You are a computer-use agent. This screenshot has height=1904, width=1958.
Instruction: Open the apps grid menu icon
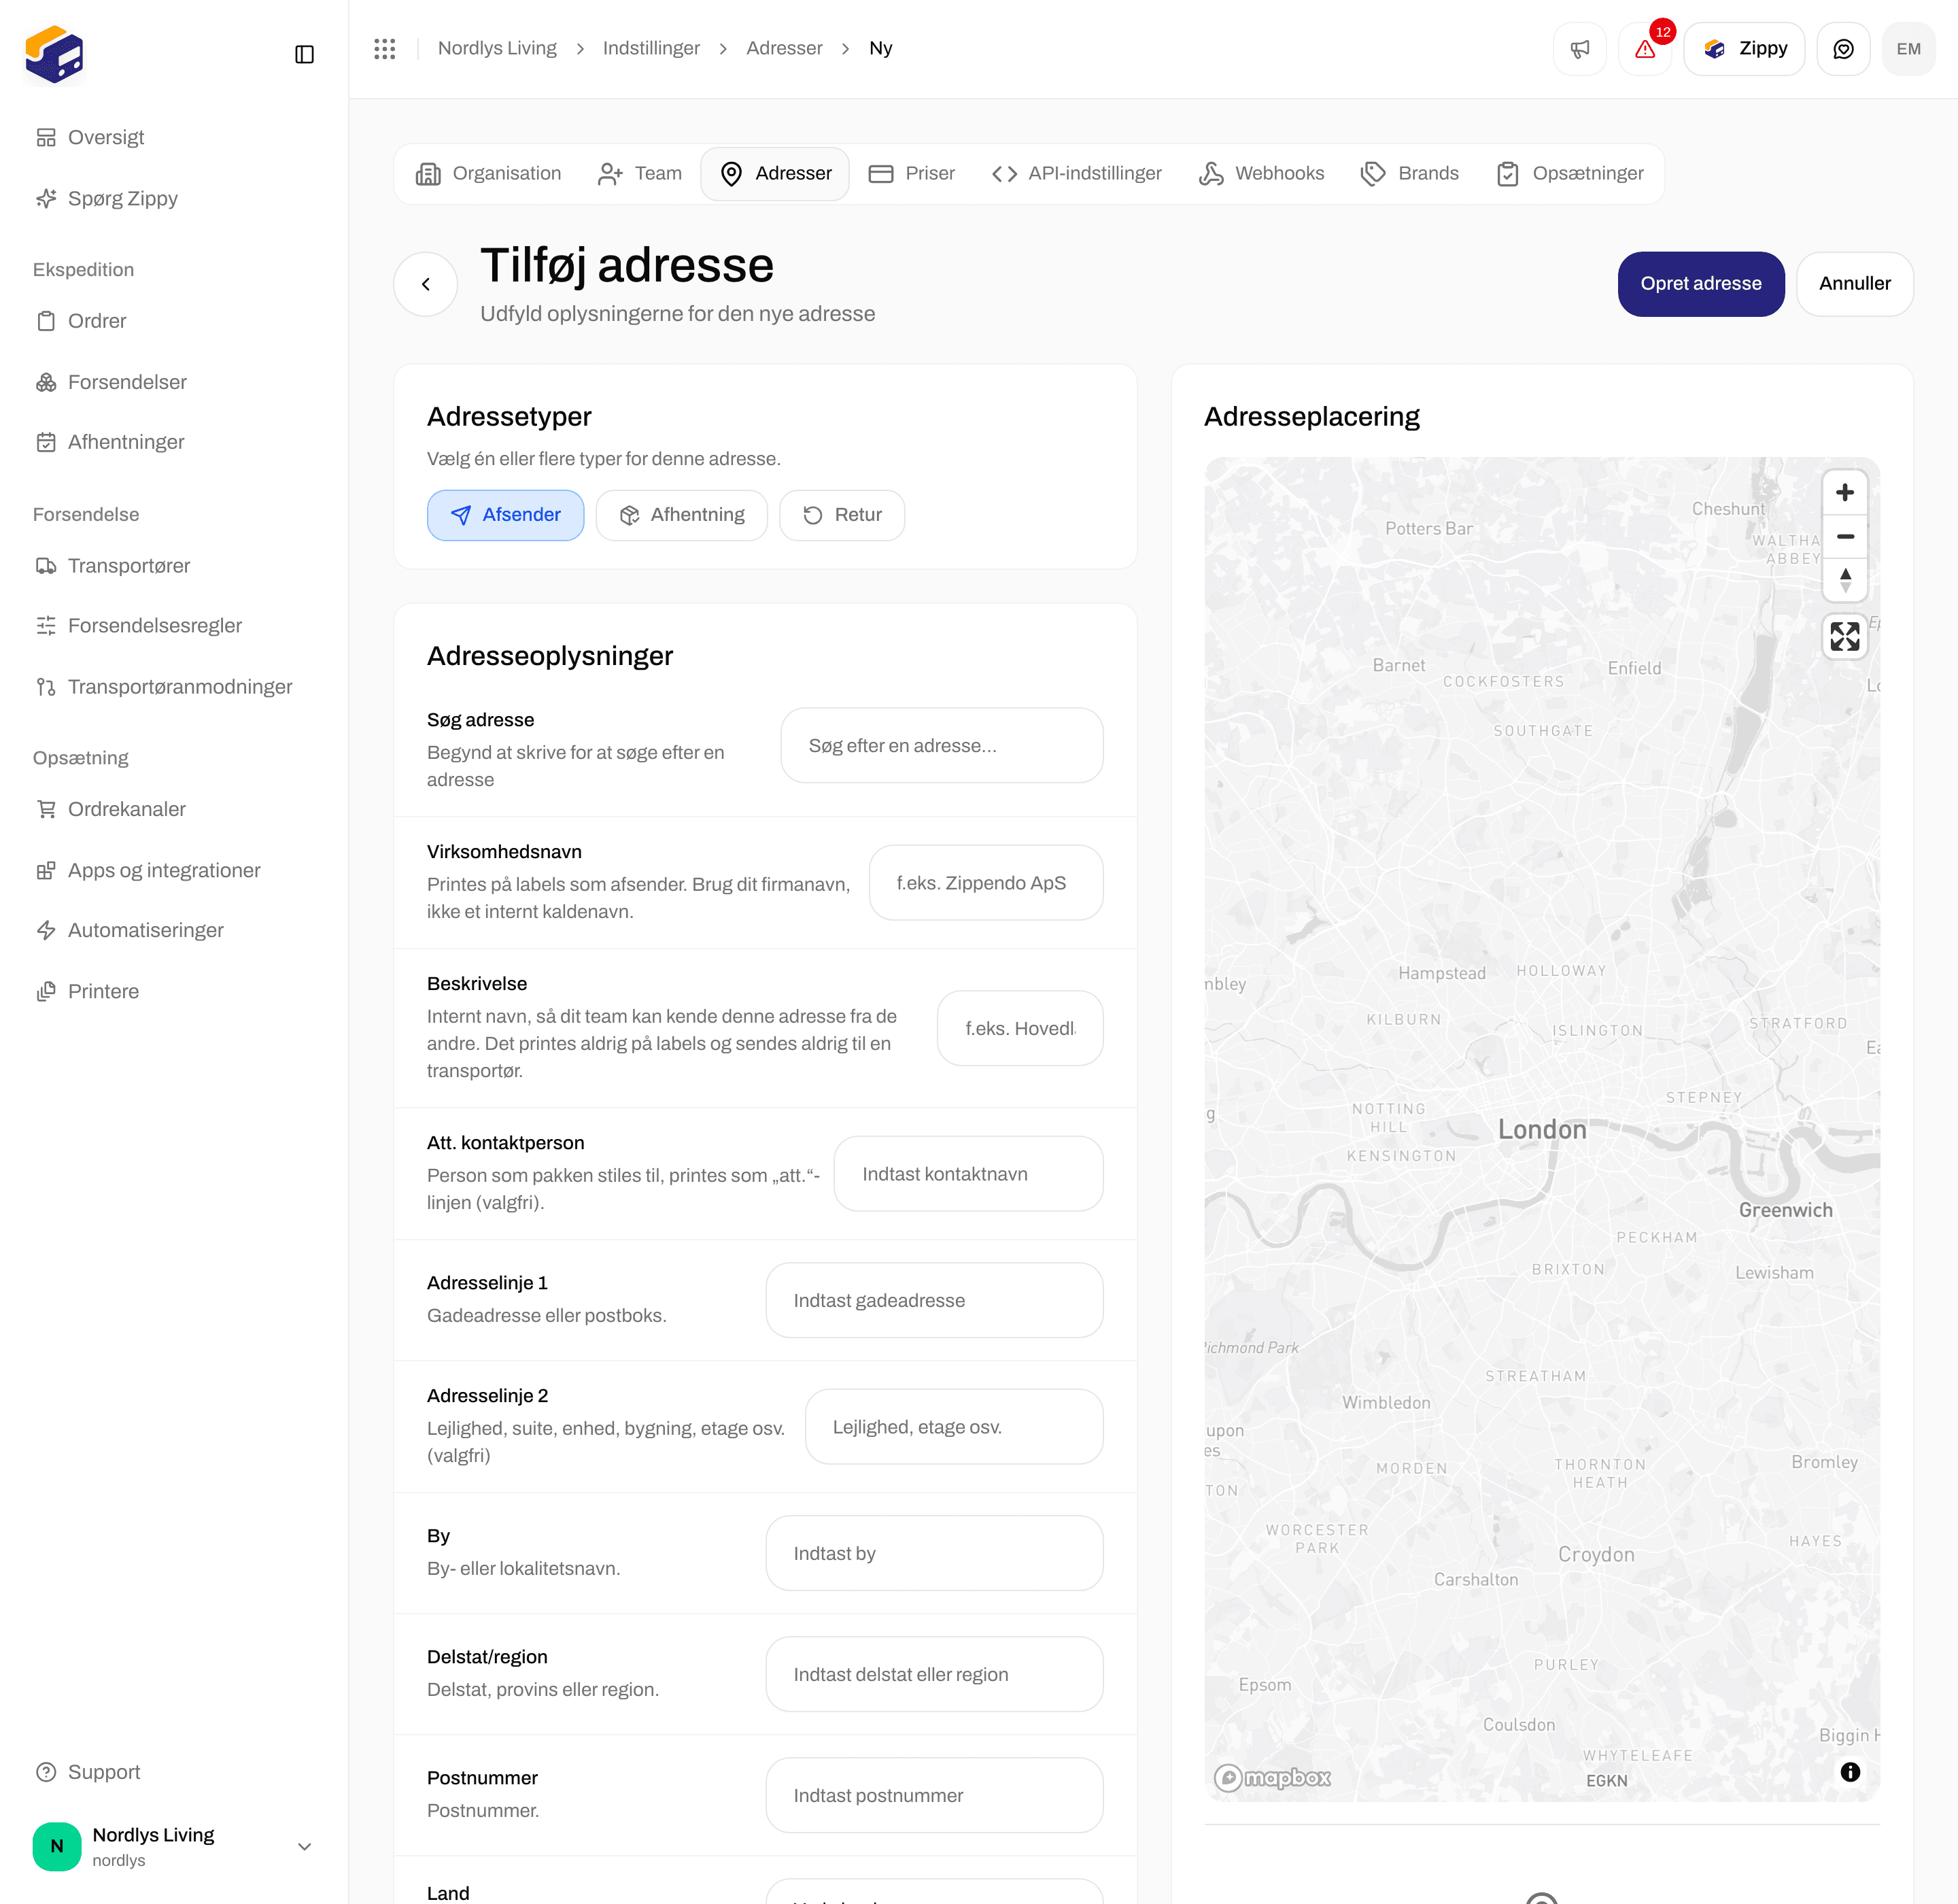tap(385, 48)
